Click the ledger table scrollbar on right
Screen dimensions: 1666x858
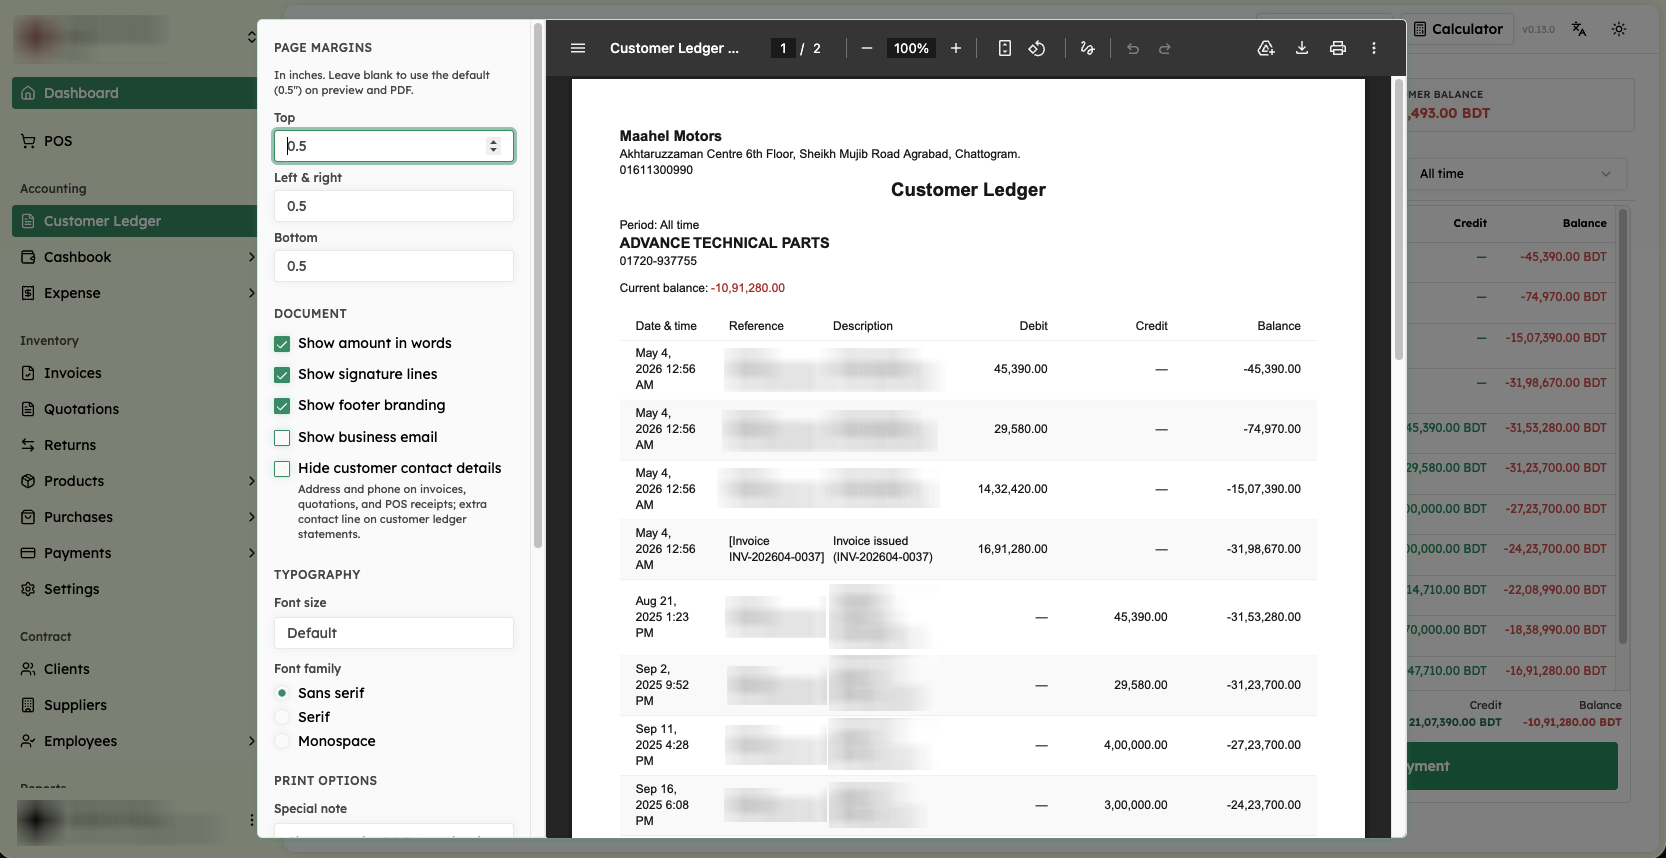point(1623,427)
